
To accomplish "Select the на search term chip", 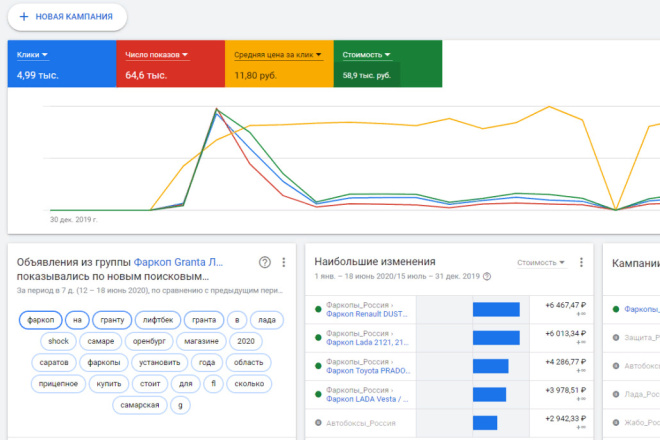I will click(x=77, y=320).
